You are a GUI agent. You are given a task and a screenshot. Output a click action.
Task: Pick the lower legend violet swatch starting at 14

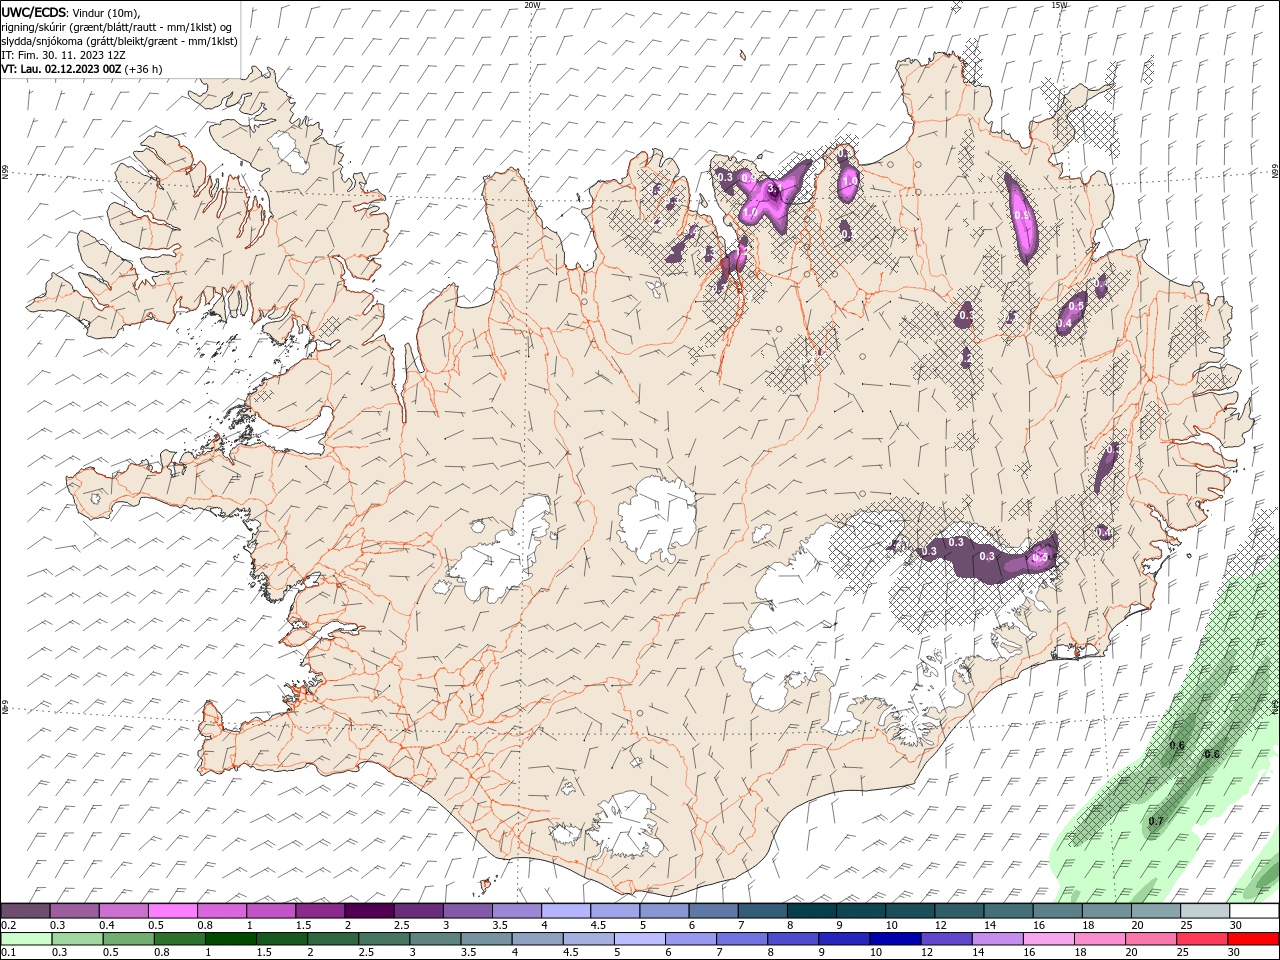(x=998, y=939)
